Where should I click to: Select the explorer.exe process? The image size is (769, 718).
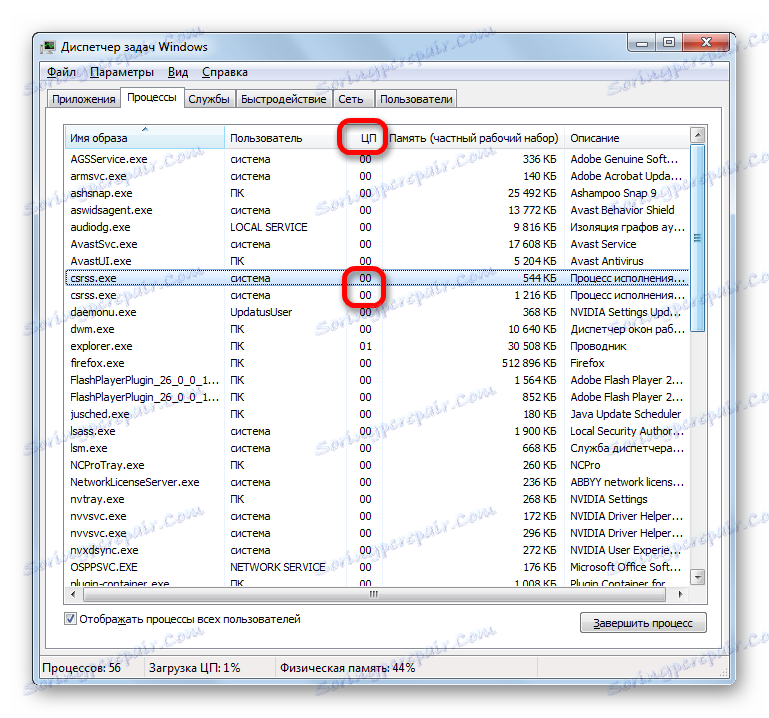click(377, 346)
